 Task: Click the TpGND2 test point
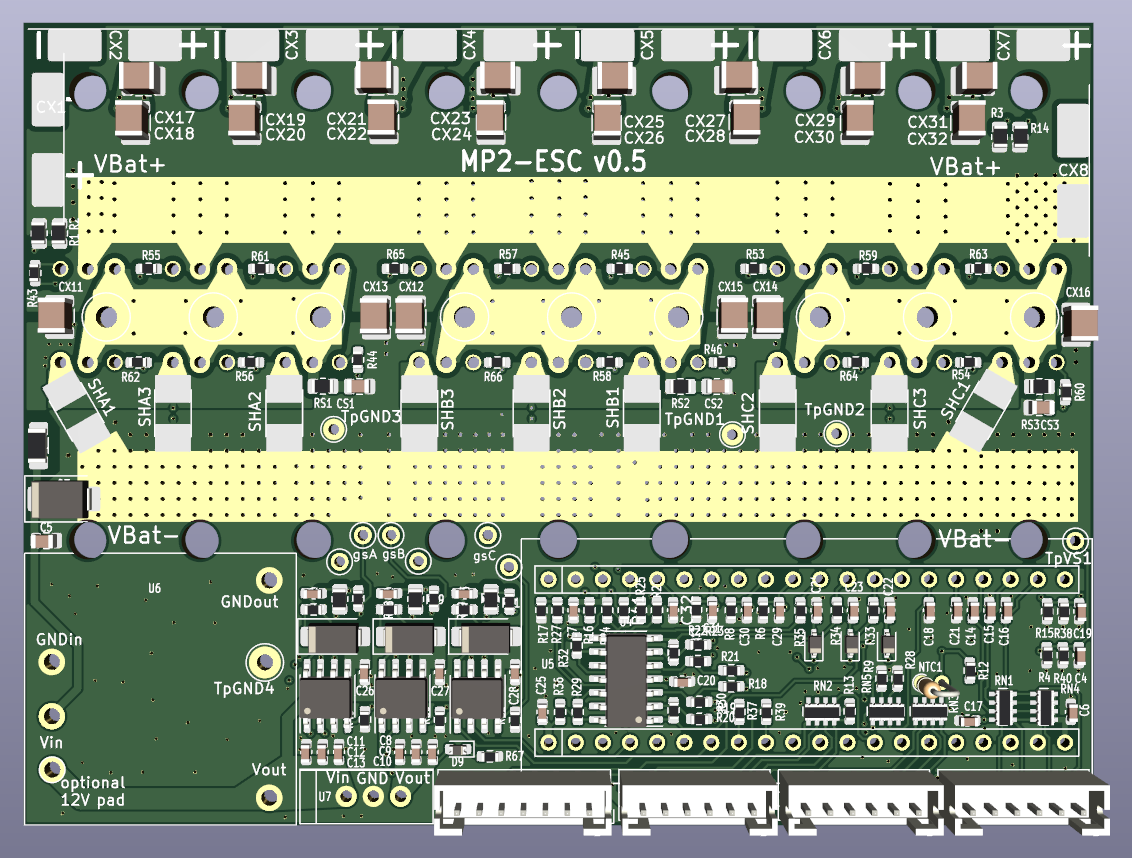(x=835, y=432)
